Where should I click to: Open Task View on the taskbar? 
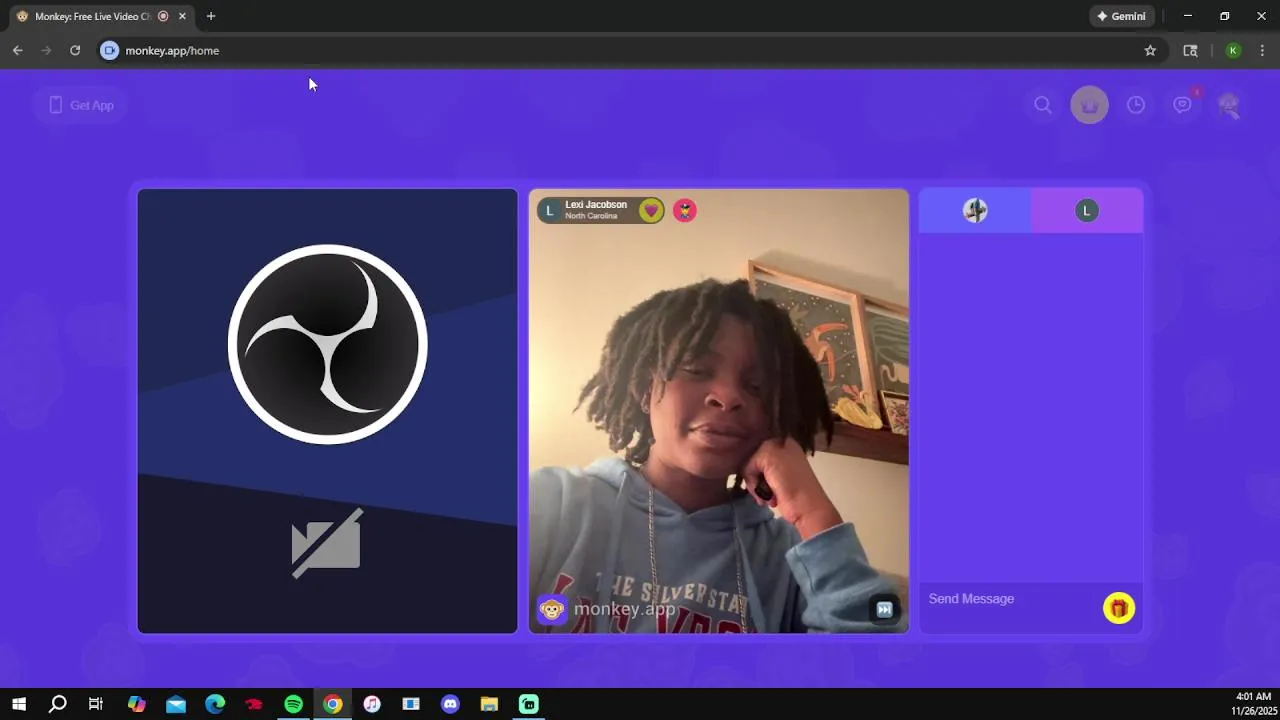pos(96,704)
